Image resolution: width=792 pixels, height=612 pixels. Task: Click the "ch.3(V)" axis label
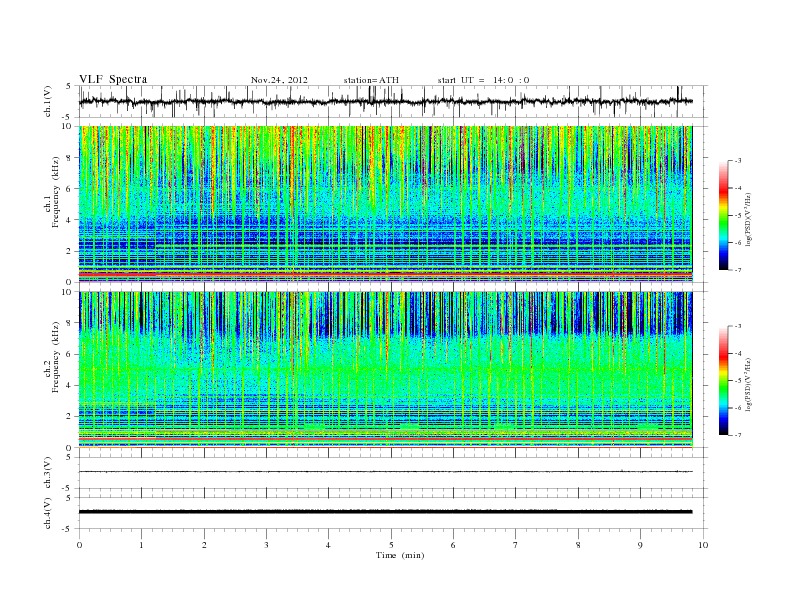coord(48,473)
